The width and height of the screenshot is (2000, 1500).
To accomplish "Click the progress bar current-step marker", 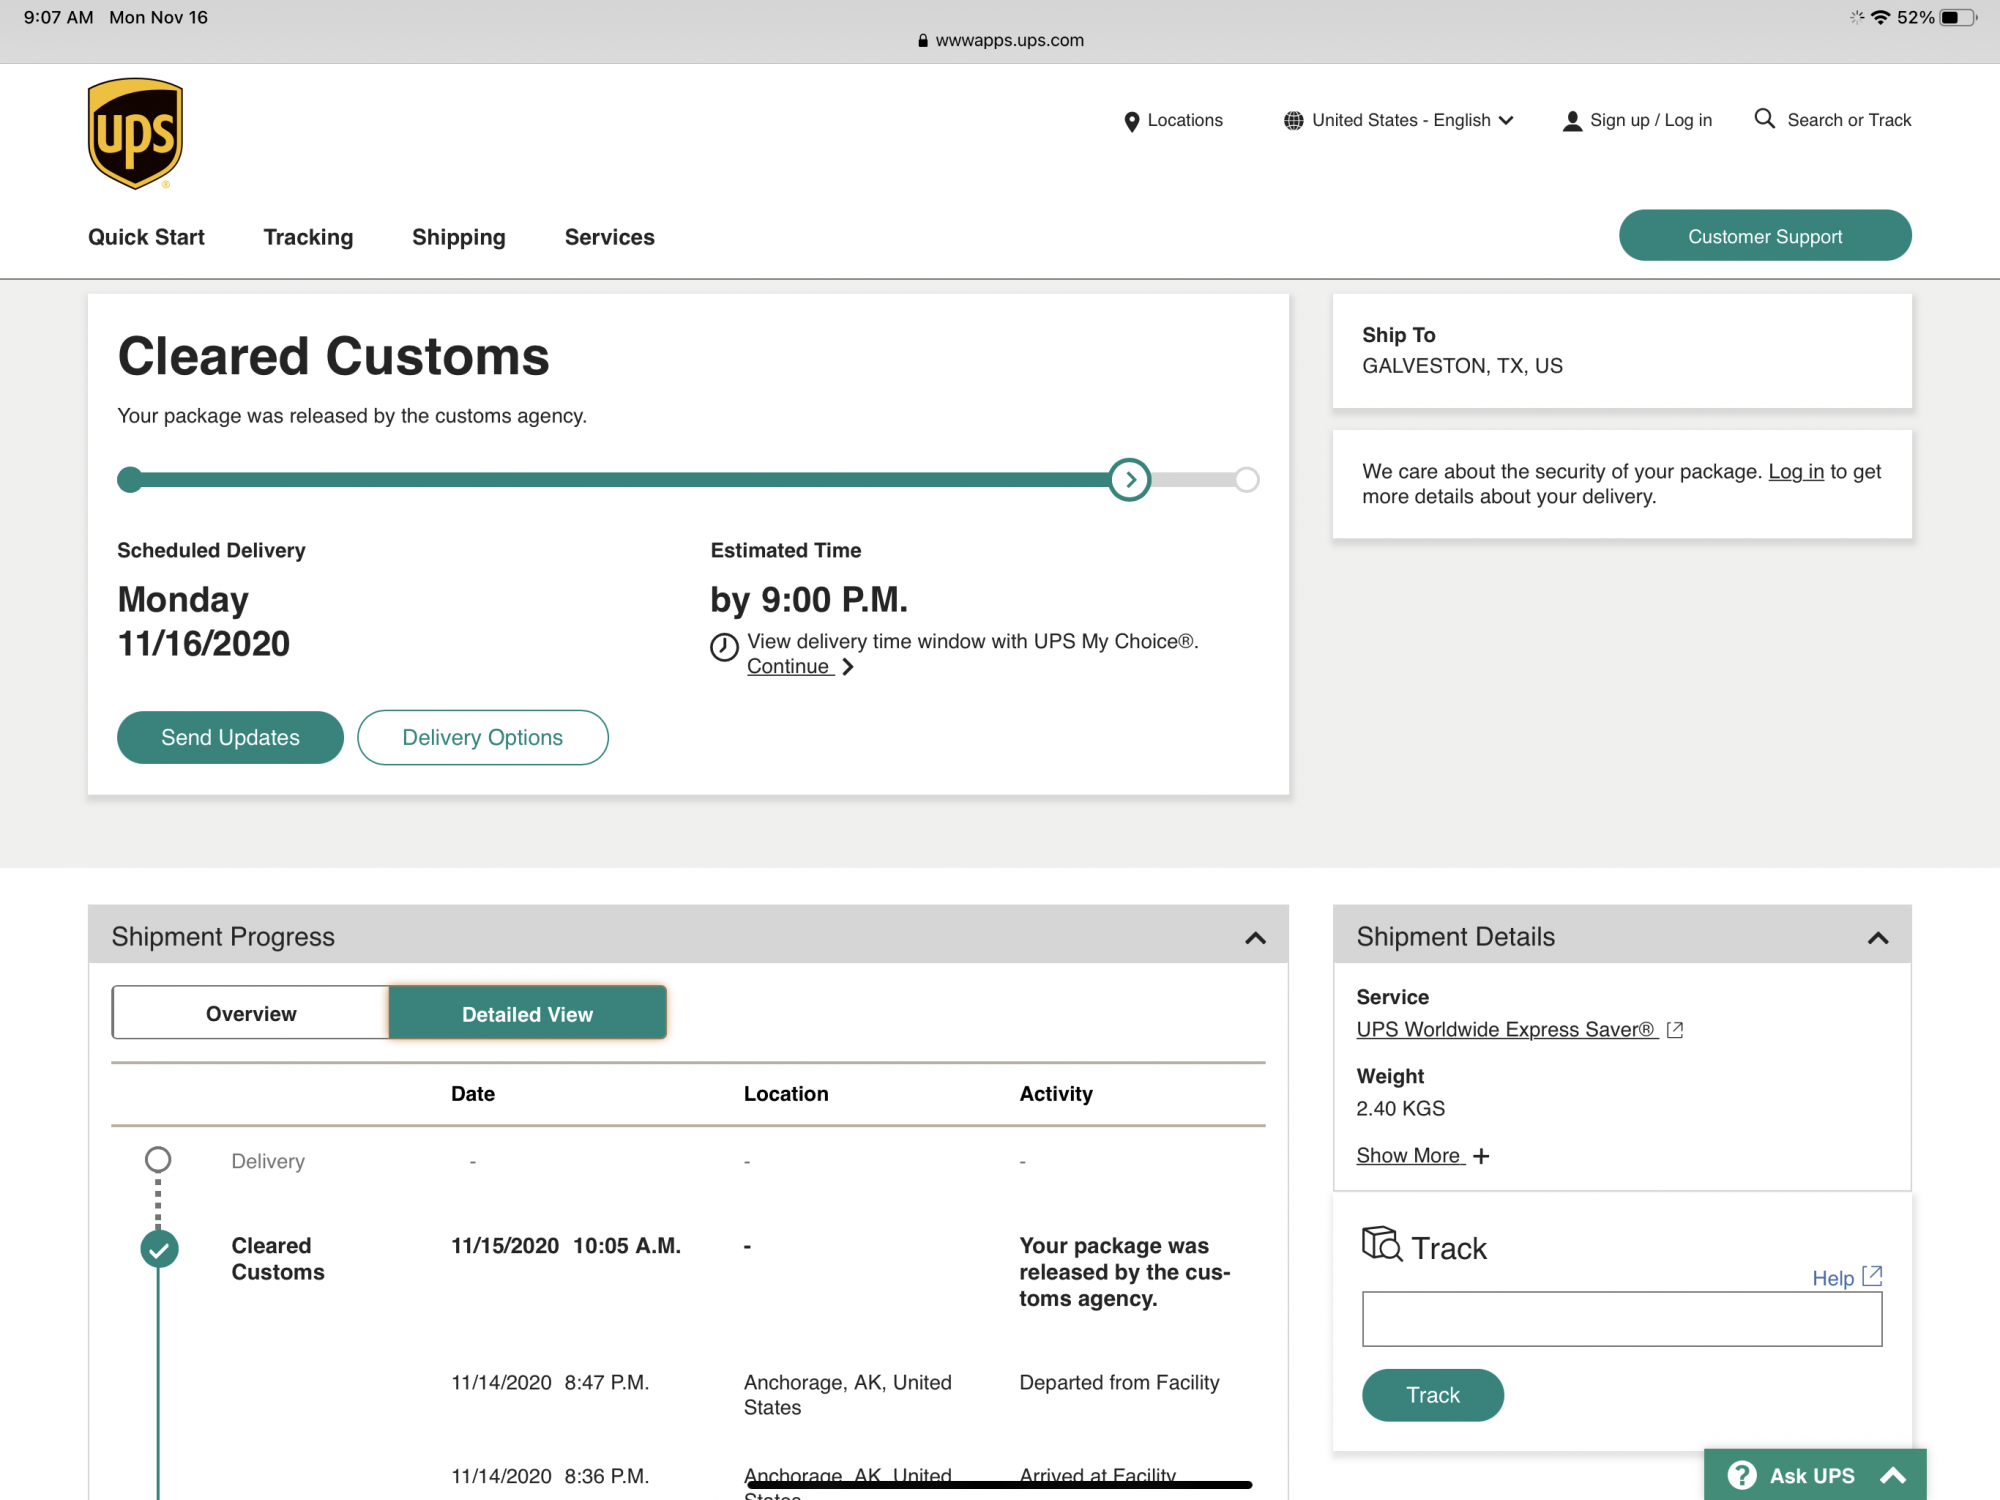I will click(1130, 480).
